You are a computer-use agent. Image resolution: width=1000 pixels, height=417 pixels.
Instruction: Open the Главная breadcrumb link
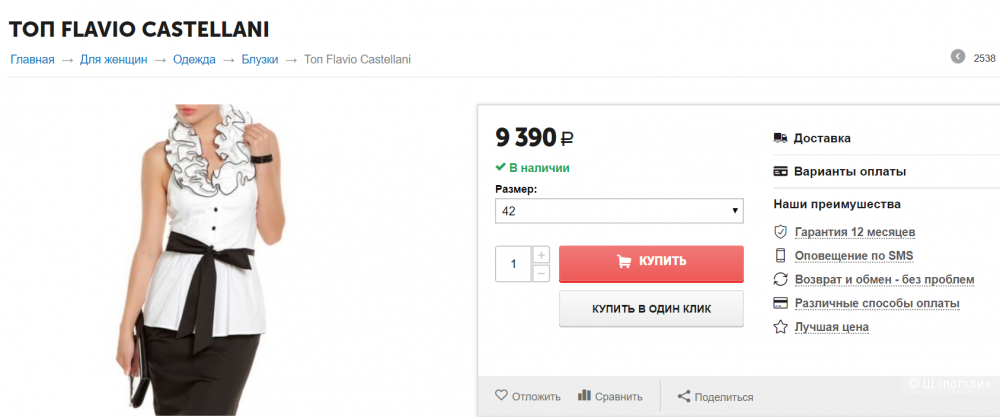tap(33, 59)
